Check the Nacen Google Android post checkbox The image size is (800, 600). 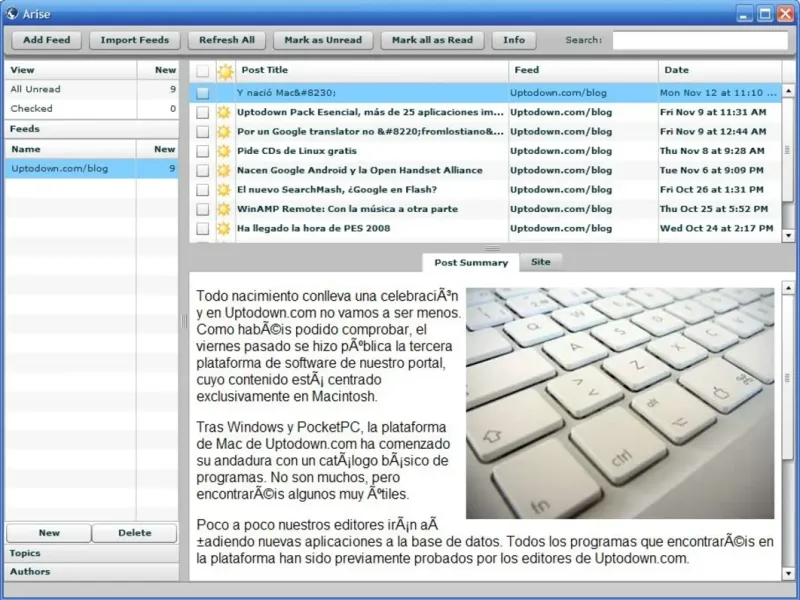click(203, 170)
